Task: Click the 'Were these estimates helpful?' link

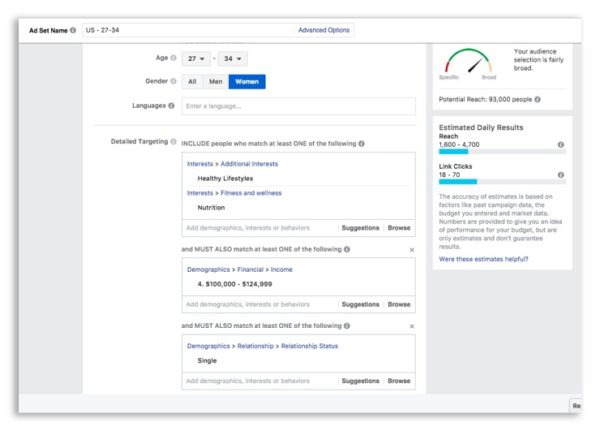Action: pyautogui.click(x=483, y=259)
